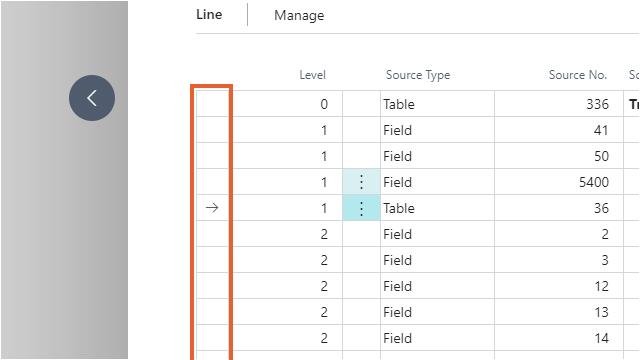Open the Manage menu
Viewport: 640px width, 360px height.
tap(299, 16)
